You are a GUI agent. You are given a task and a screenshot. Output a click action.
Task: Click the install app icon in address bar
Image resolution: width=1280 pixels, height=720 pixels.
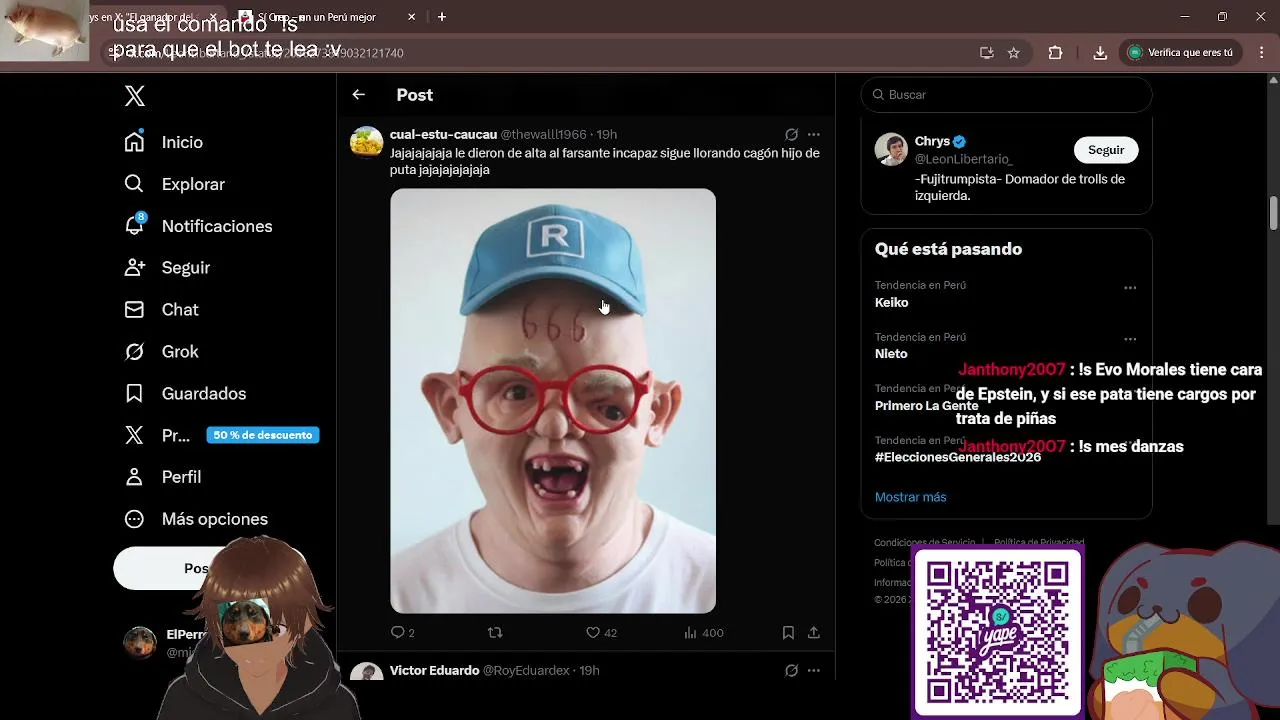[x=987, y=53]
